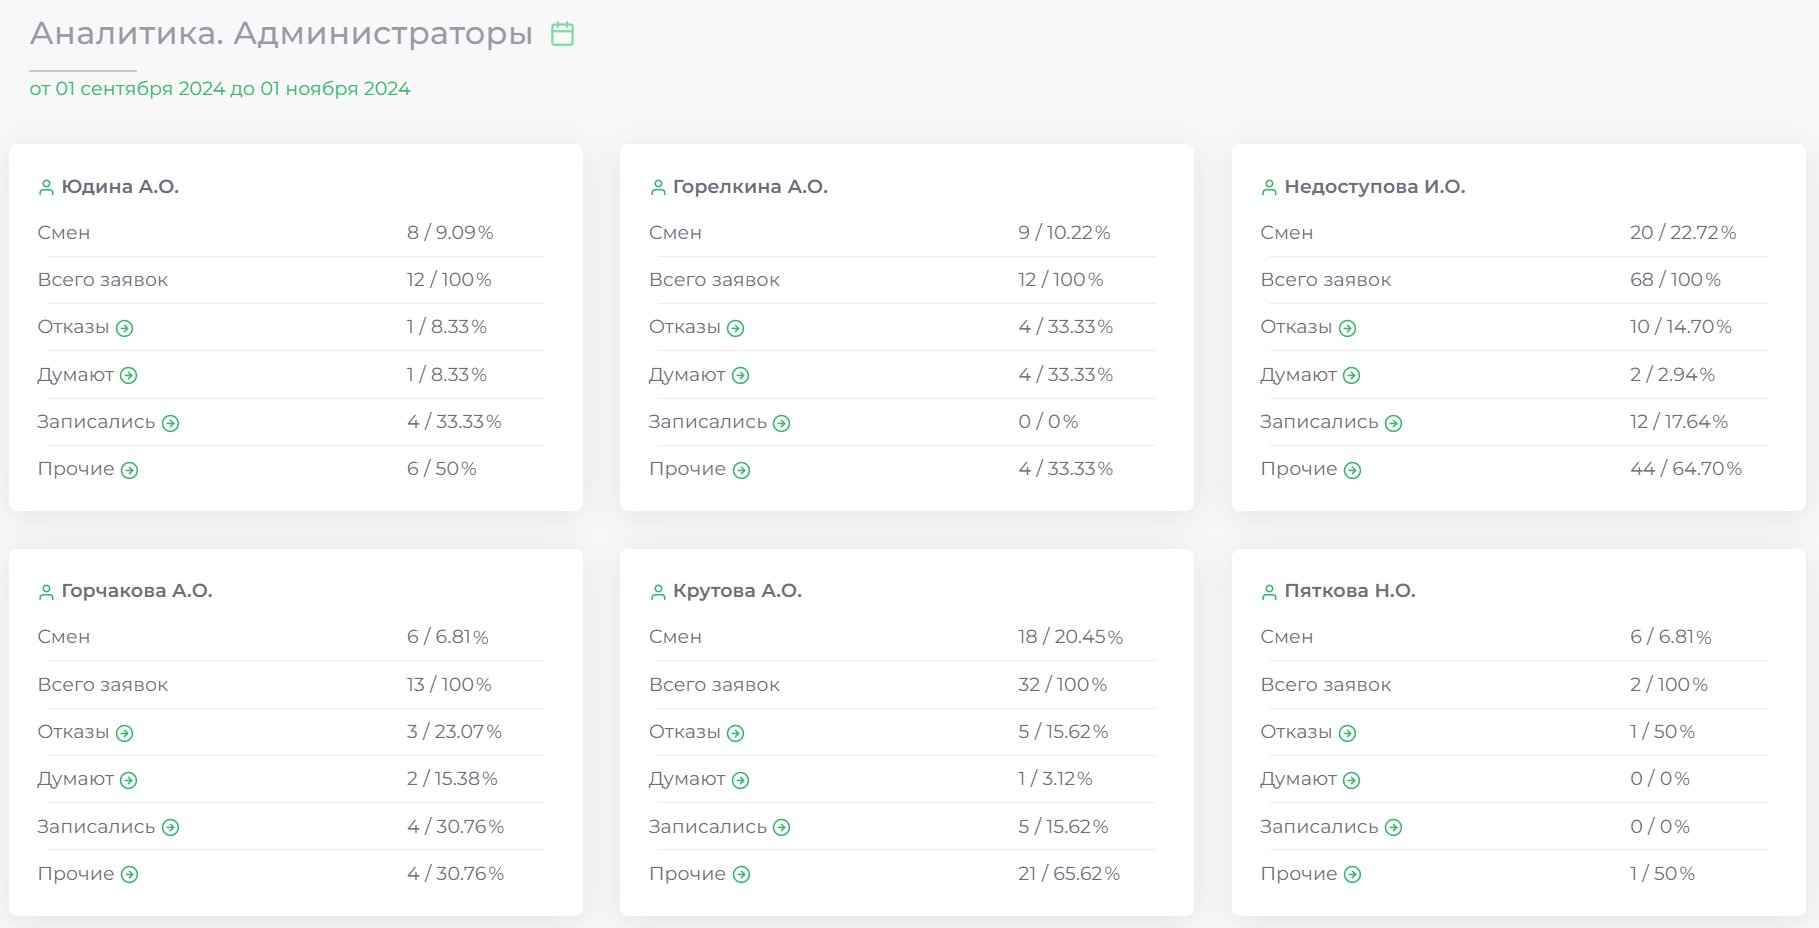Select the name Пяткова Н.О.
Screen dimensions: 1819x928
[1350, 591]
